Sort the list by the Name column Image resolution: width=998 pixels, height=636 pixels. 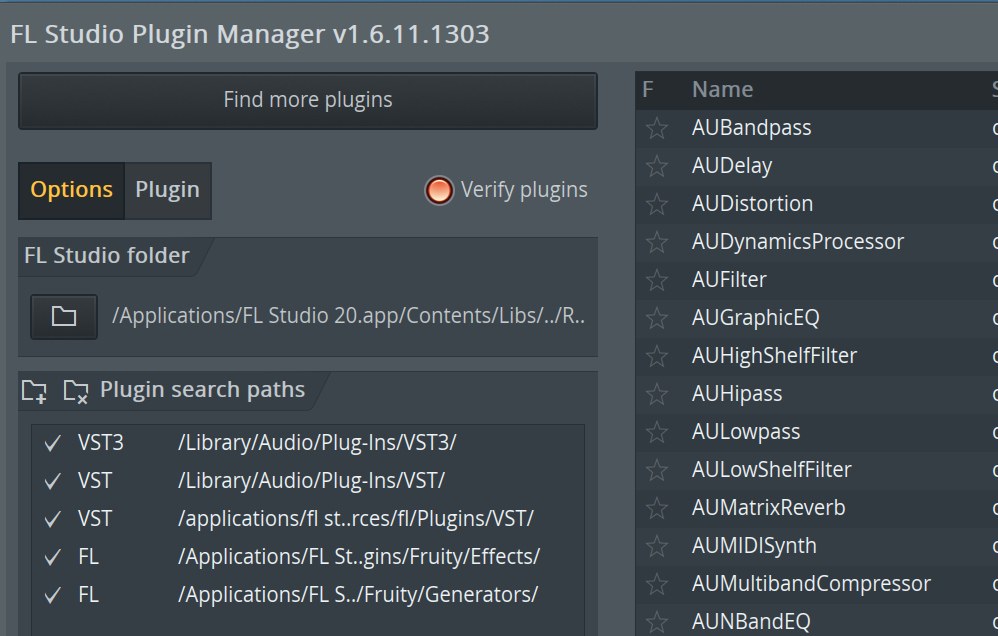(x=722, y=90)
